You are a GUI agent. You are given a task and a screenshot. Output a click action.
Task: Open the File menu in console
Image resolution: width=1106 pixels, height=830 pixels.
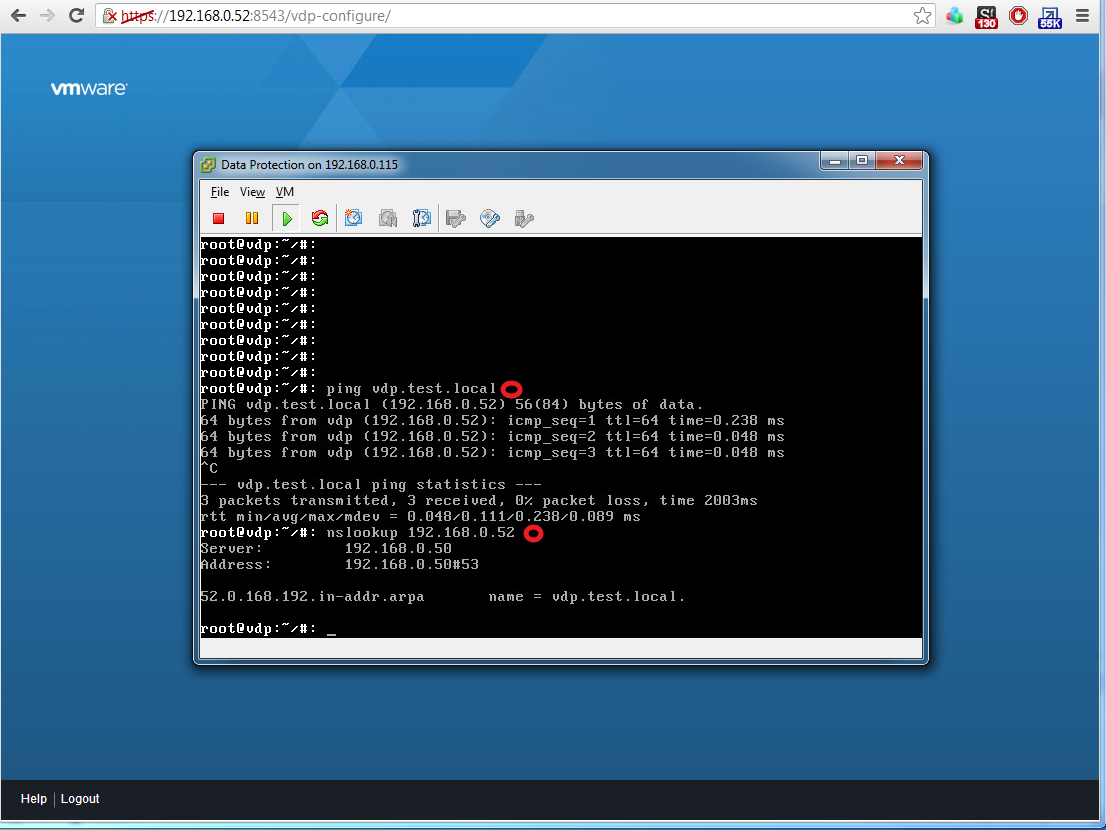[x=220, y=192]
